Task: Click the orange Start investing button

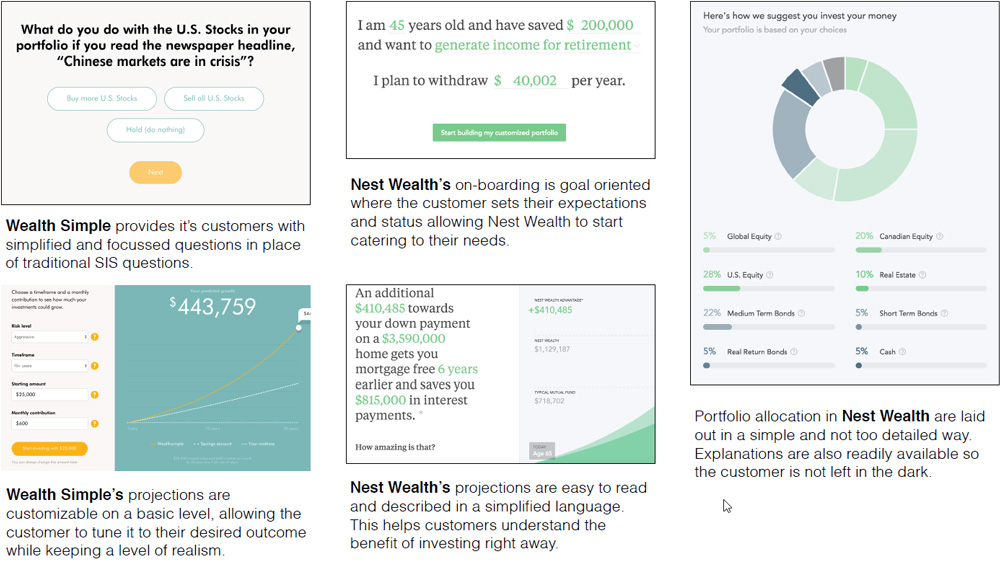Action: coord(50,448)
